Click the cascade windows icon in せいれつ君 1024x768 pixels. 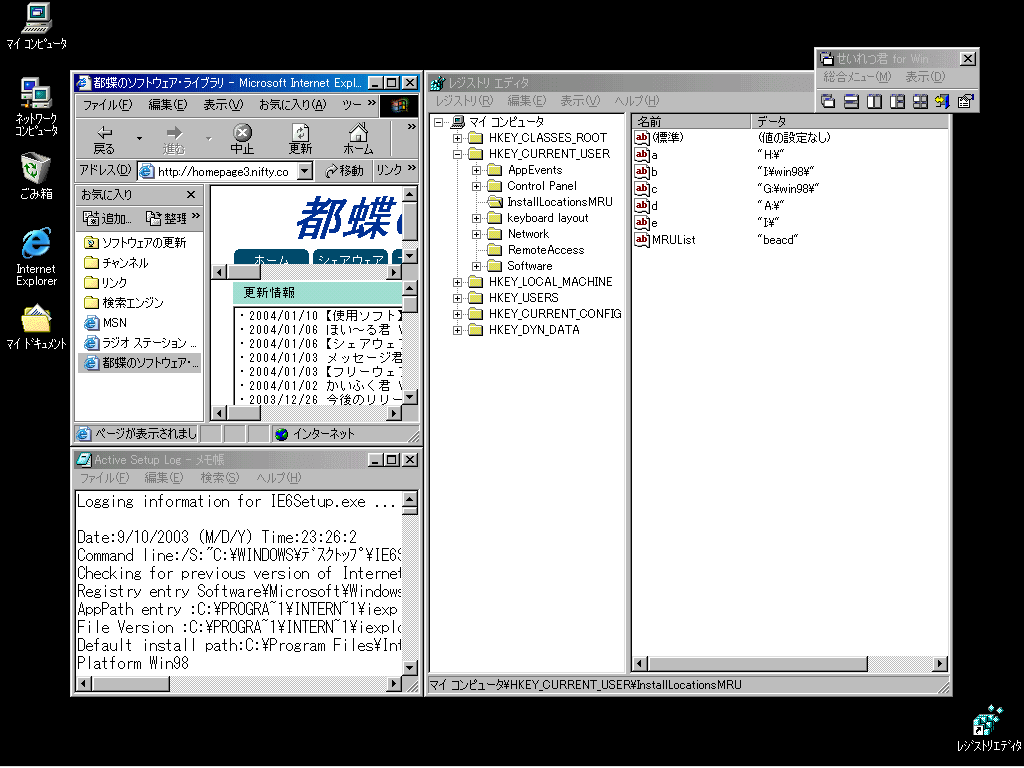(x=828, y=101)
